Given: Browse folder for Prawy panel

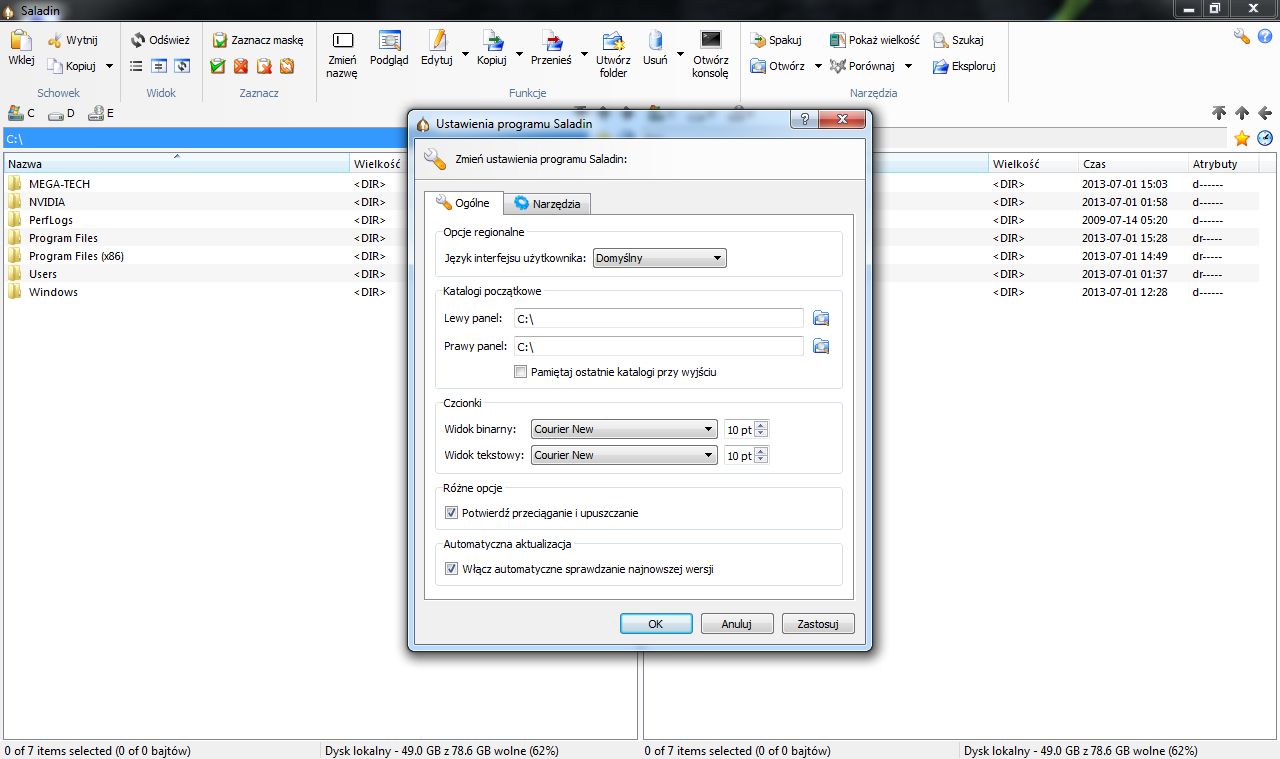Looking at the screenshot, I should [x=821, y=346].
